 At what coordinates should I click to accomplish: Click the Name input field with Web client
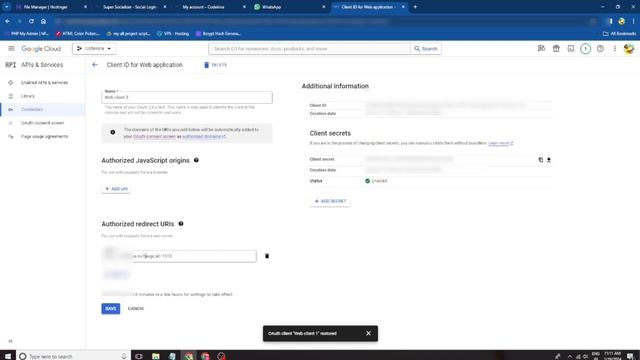(187, 97)
